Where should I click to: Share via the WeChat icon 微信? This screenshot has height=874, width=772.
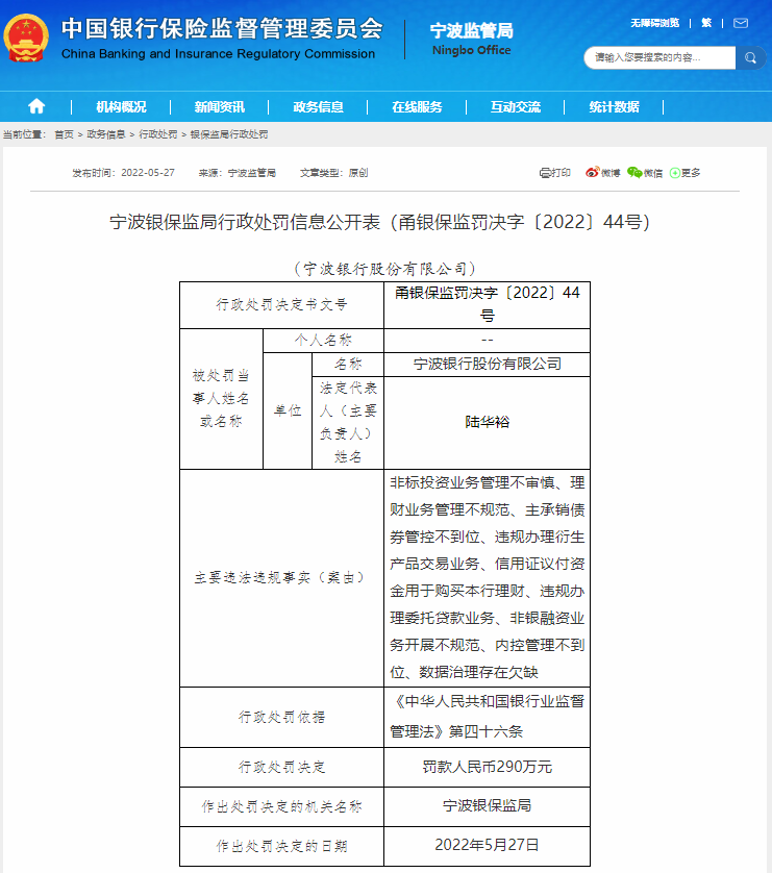click(x=644, y=173)
